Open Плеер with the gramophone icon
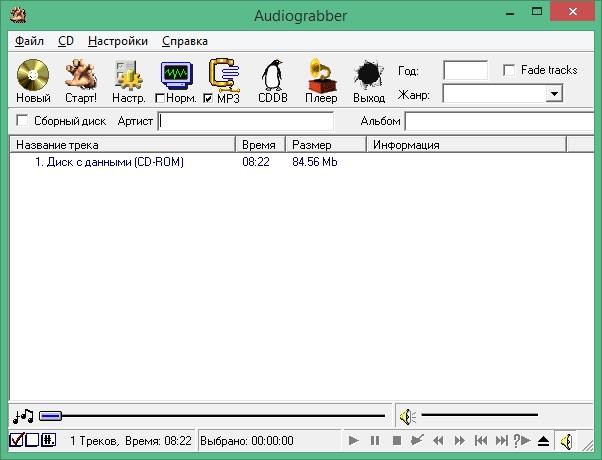This screenshot has height=460, width=602. 322,75
